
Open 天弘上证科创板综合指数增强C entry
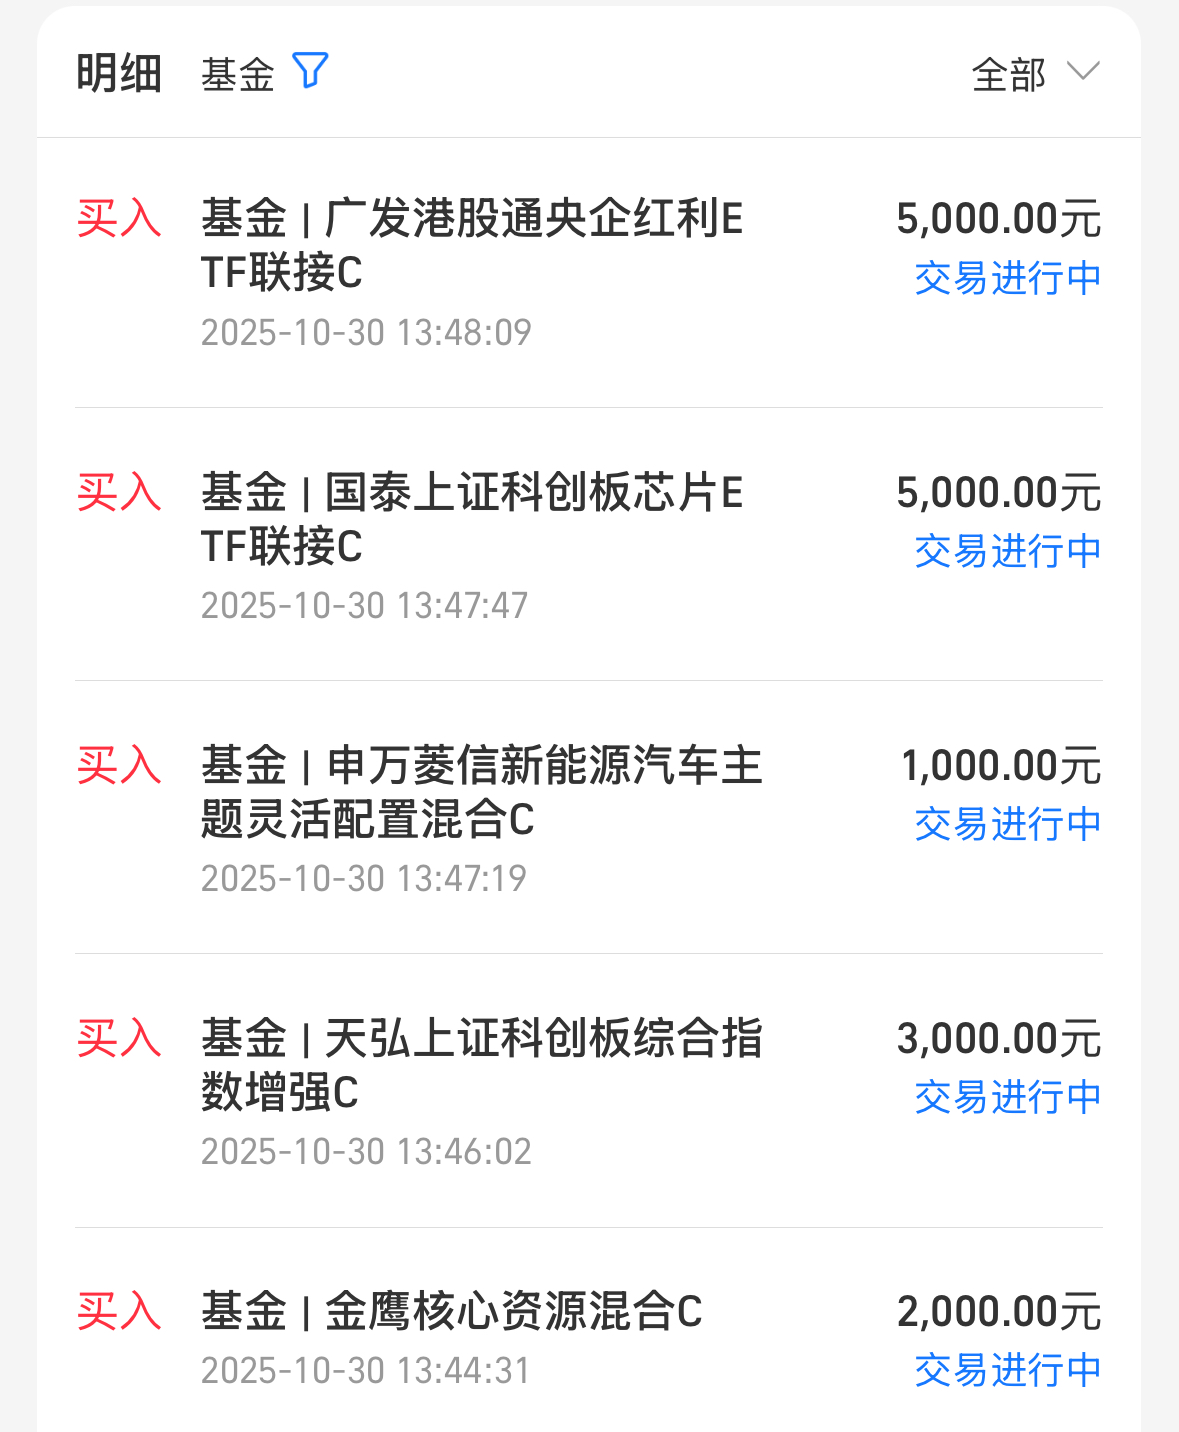(x=589, y=1091)
